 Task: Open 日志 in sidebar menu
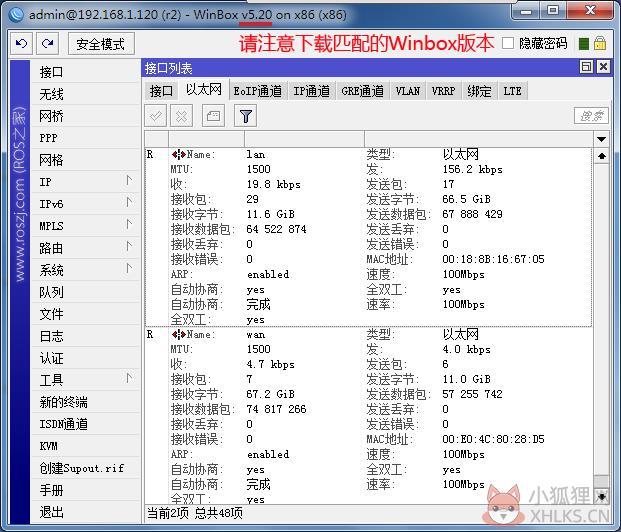click(x=85, y=336)
